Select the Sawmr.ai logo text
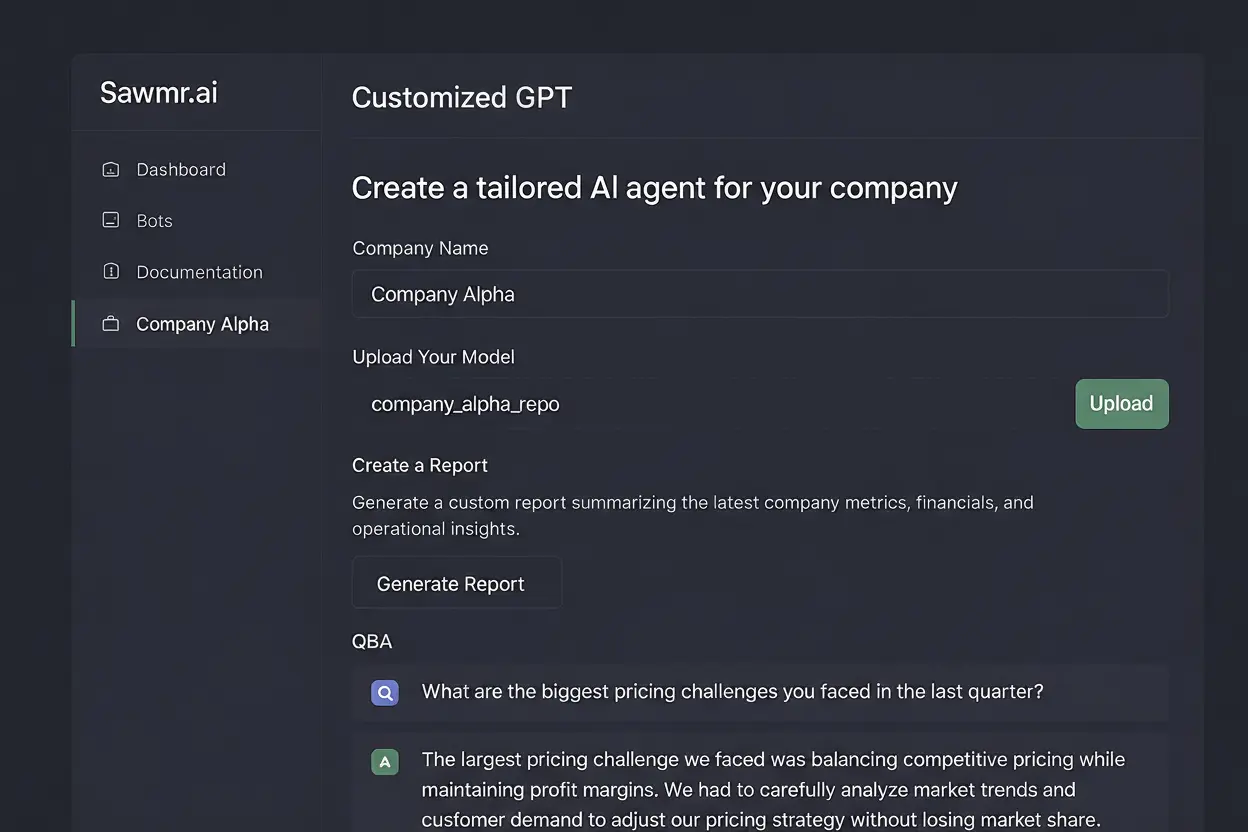Screen dimensions: 1248x832 click(158, 92)
